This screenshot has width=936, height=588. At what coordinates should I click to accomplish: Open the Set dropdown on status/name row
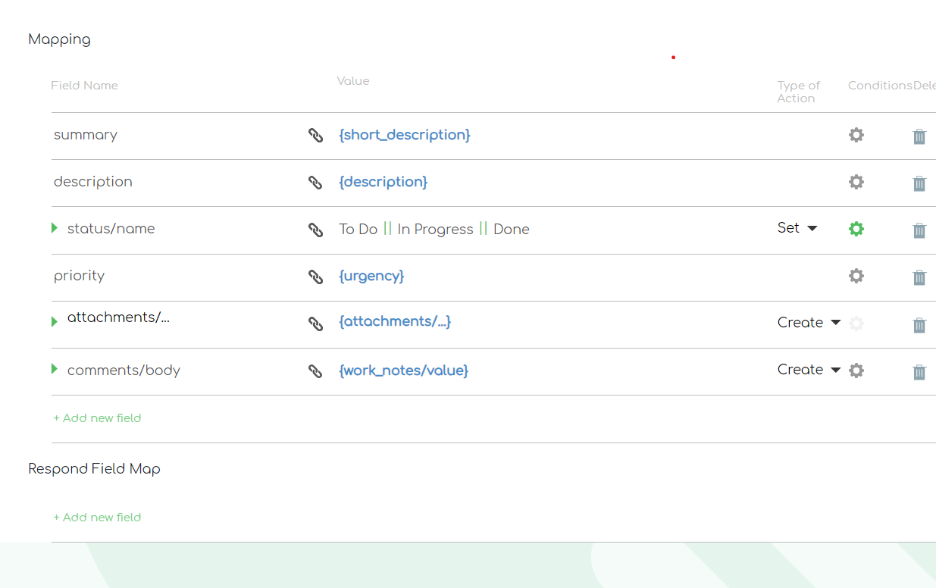coord(796,228)
